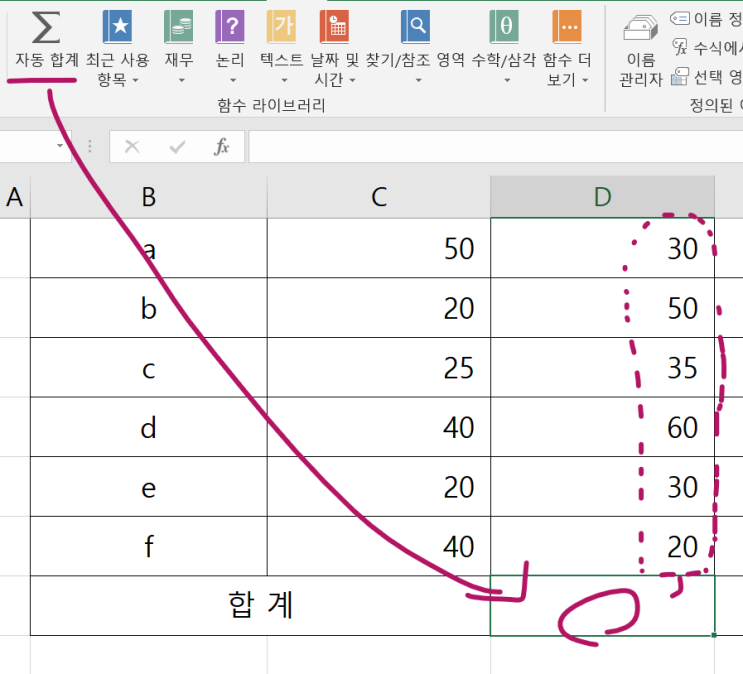Viewport: 743px width, 674px height.
Task: Select column D cell in row e
Action: pos(602,487)
